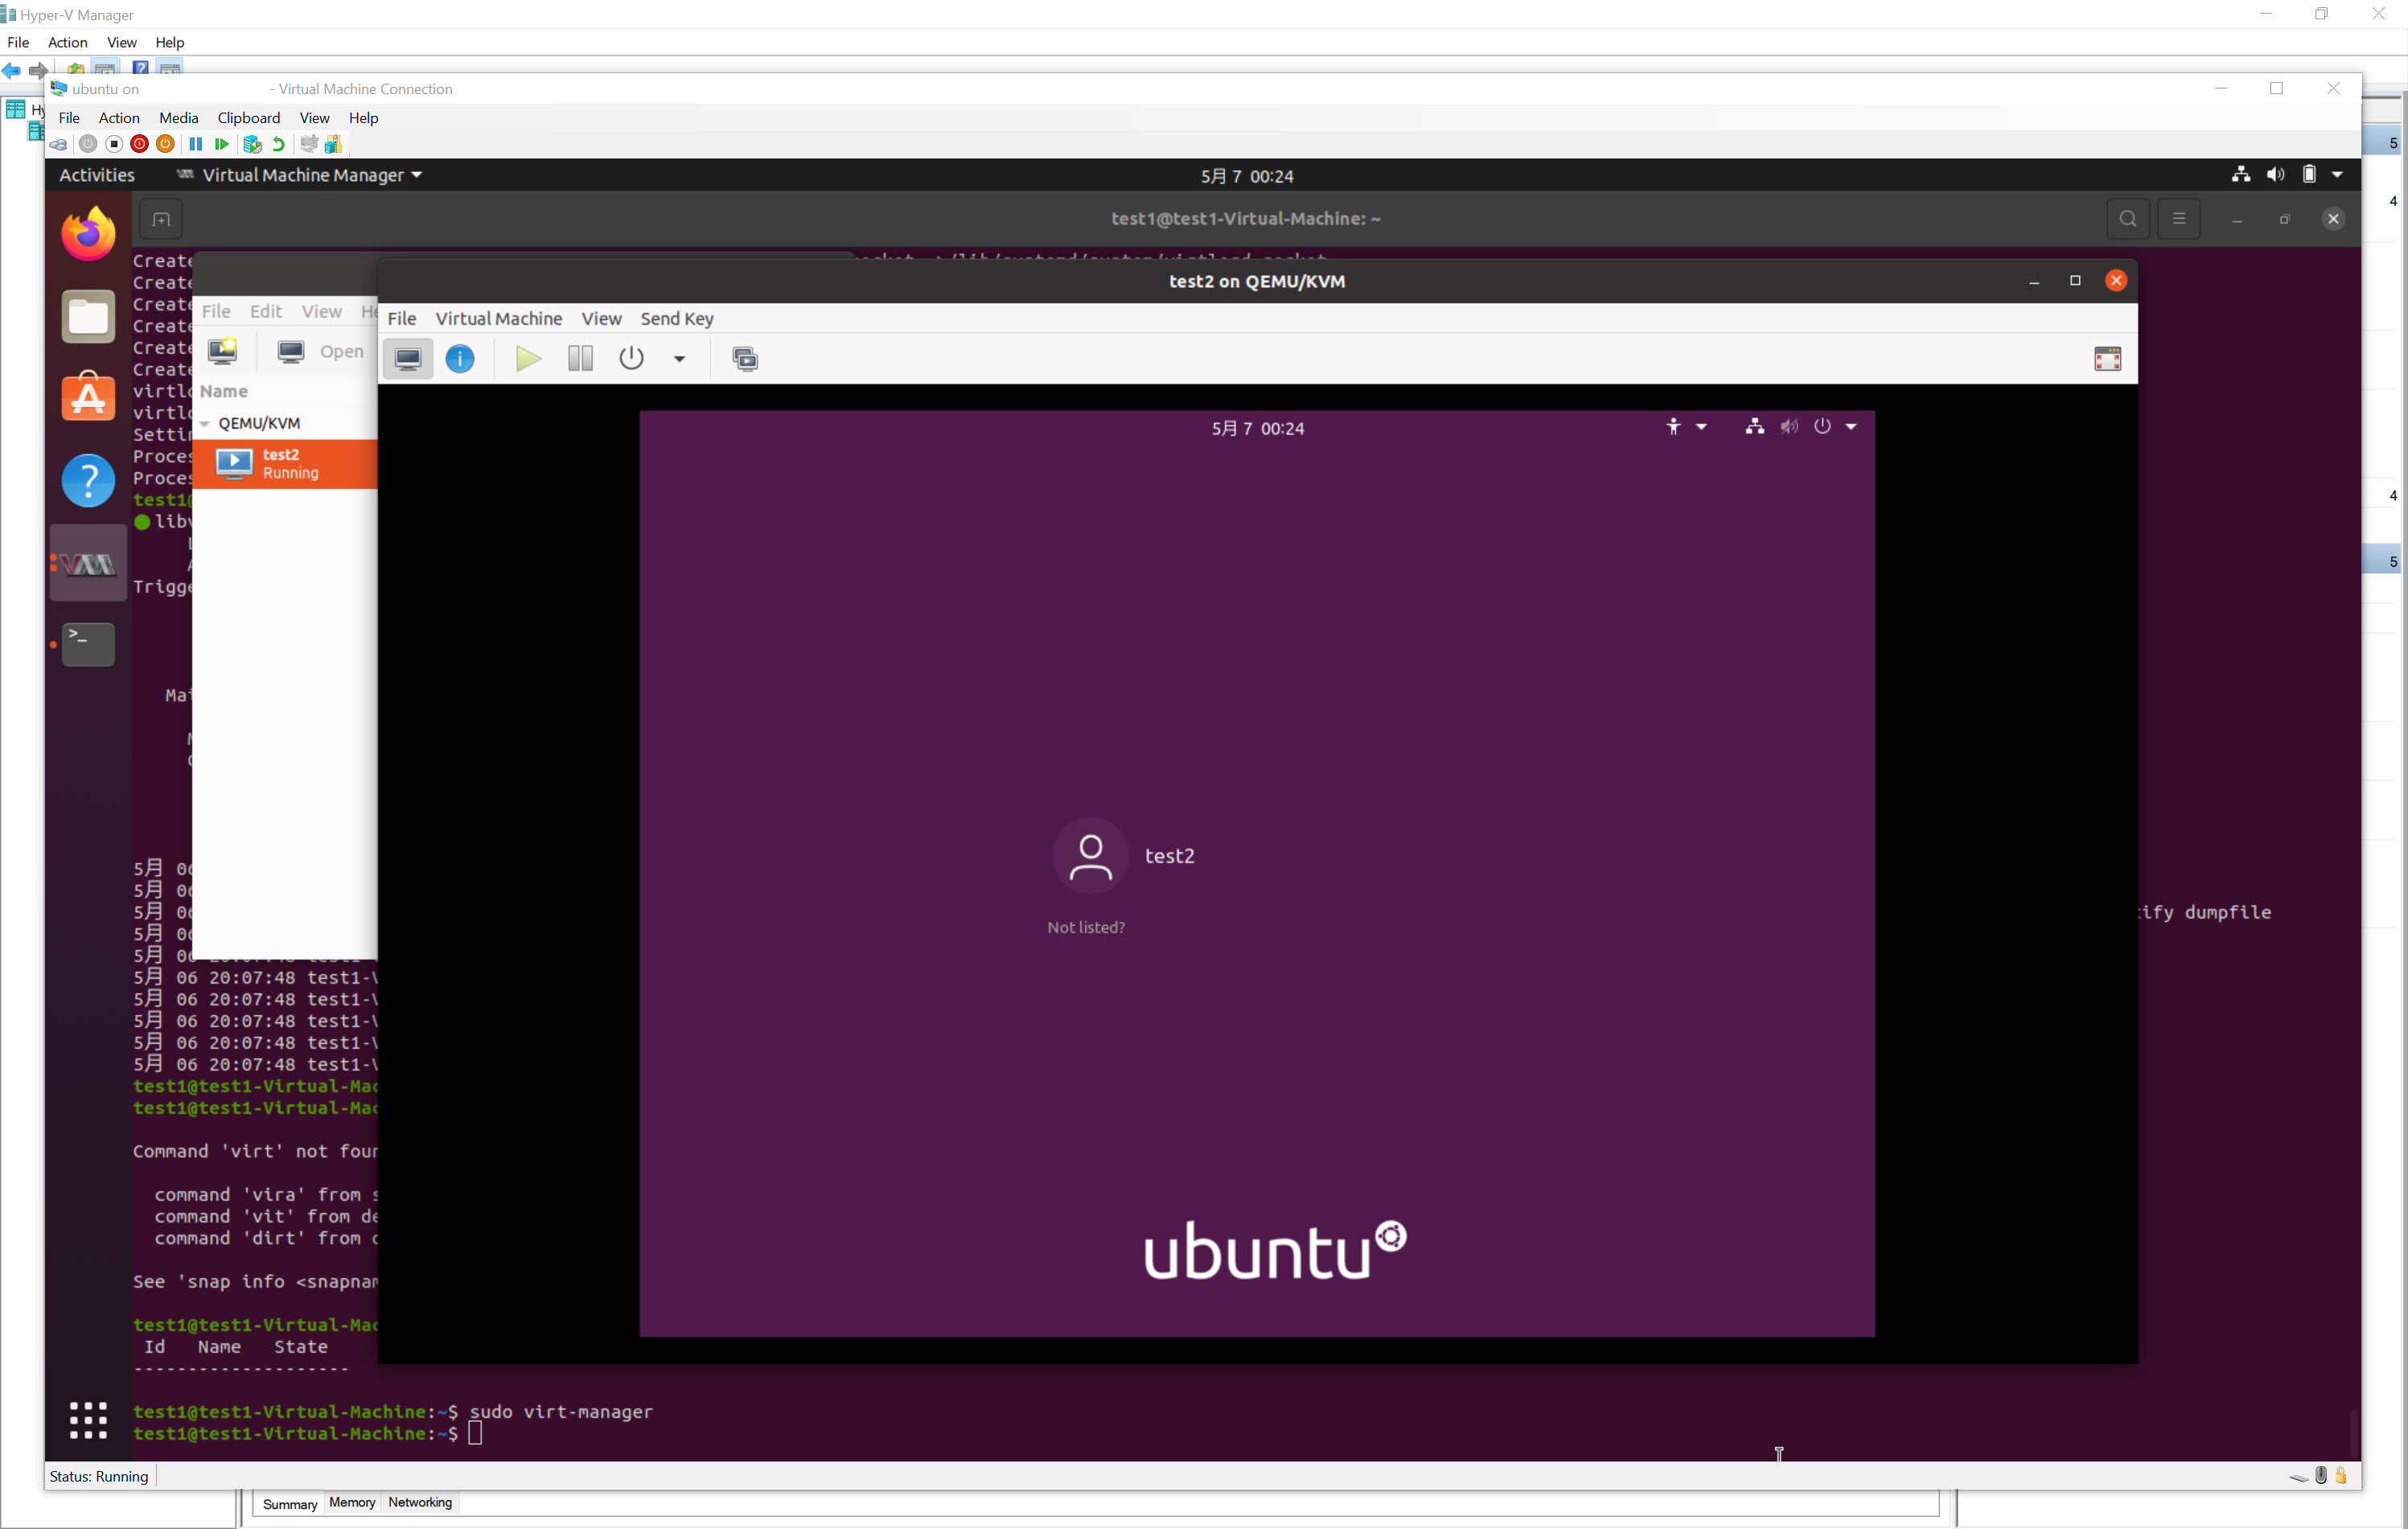Collapse the QEMU/KVM connection tree entry
Image resolution: width=2408 pixels, height=1529 pixels.
click(x=205, y=423)
